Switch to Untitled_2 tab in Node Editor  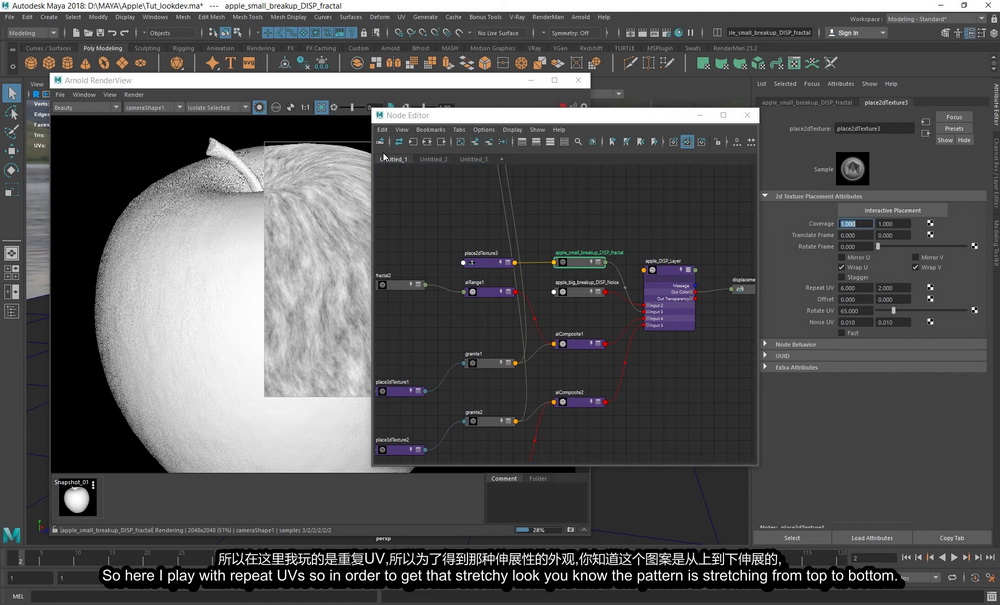(x=434, y=159)
